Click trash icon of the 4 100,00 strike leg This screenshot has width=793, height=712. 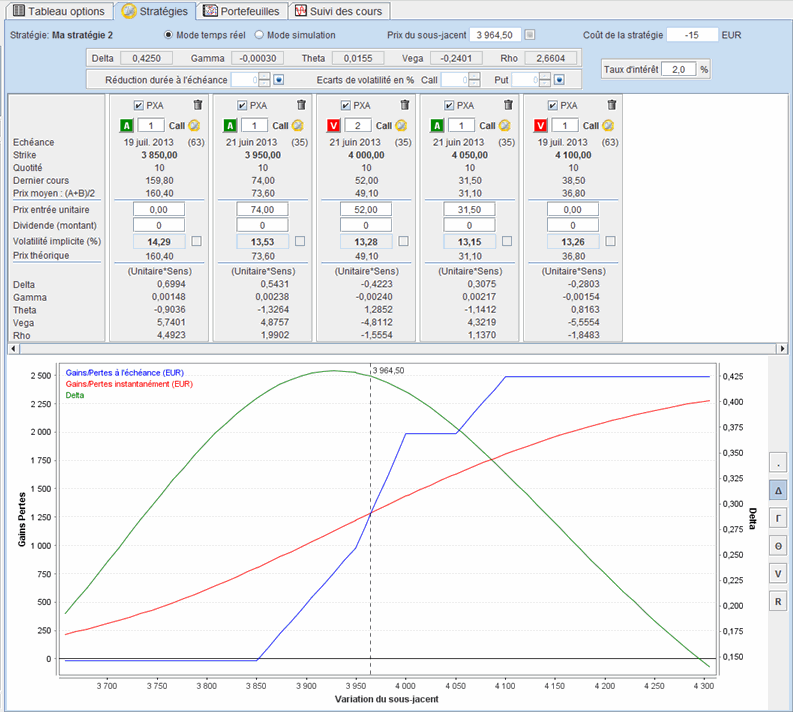point(613,105)
